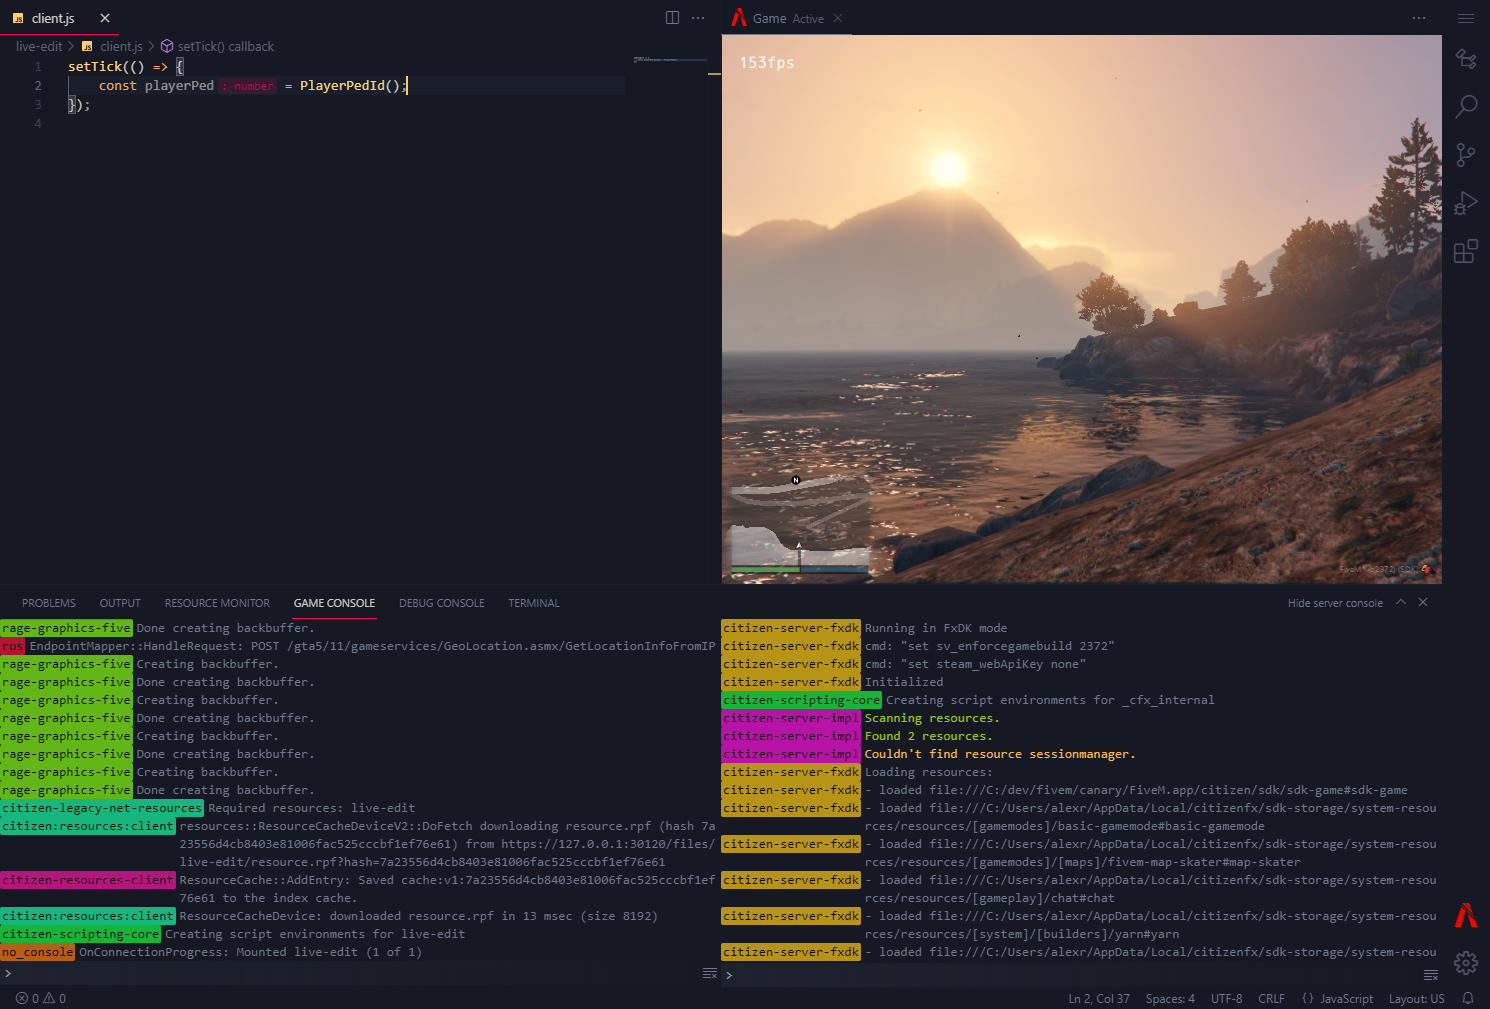The image size is (1490, 1009).
Task: Open the editor more actions ellipsis menu
Action: pos(697,17)
